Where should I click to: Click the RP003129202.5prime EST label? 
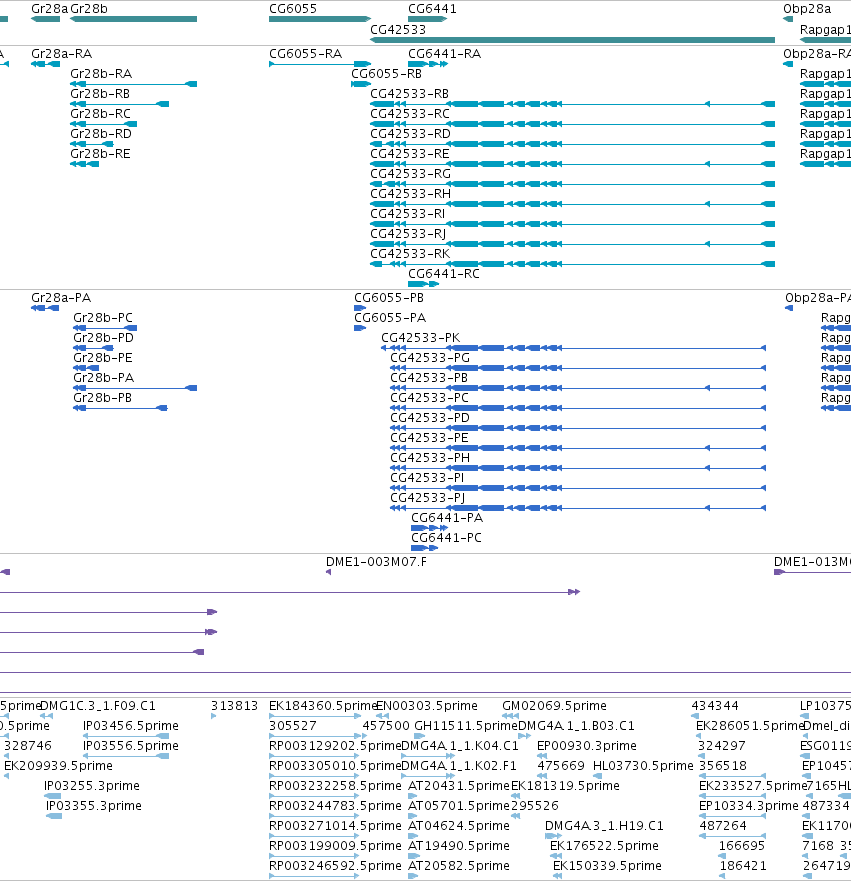tap(335, 746)
